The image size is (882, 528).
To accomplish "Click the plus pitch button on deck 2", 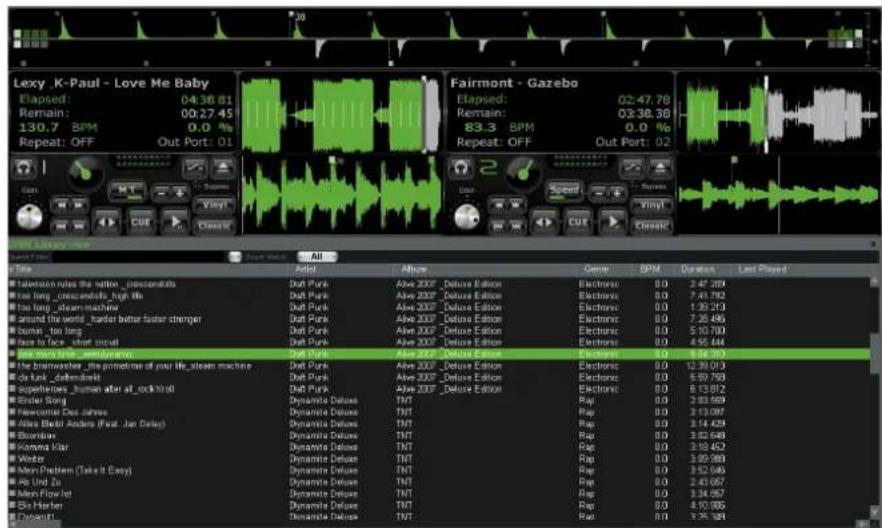I will click(x=617, y=193).
